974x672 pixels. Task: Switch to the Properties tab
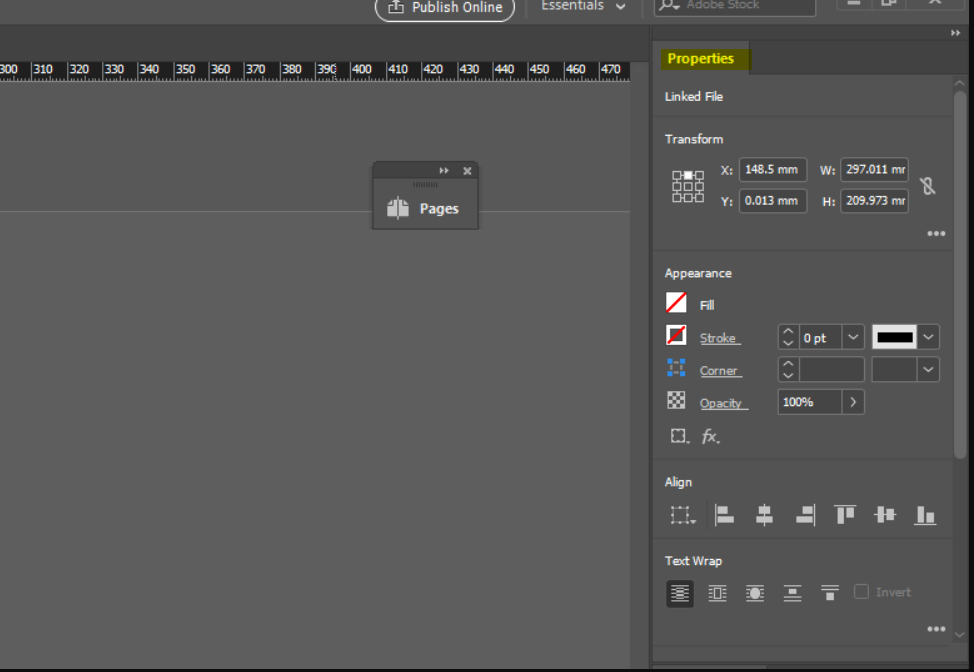701,59
